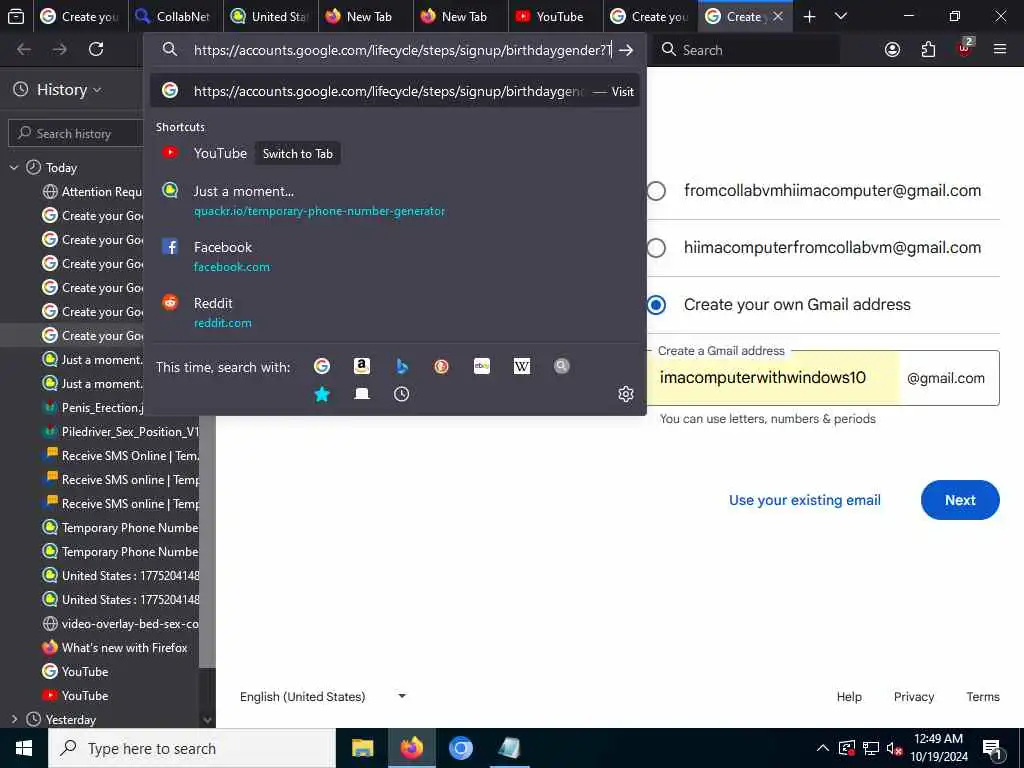
Task: Switch to the CollabNet tab
Action: coord(175,17)
